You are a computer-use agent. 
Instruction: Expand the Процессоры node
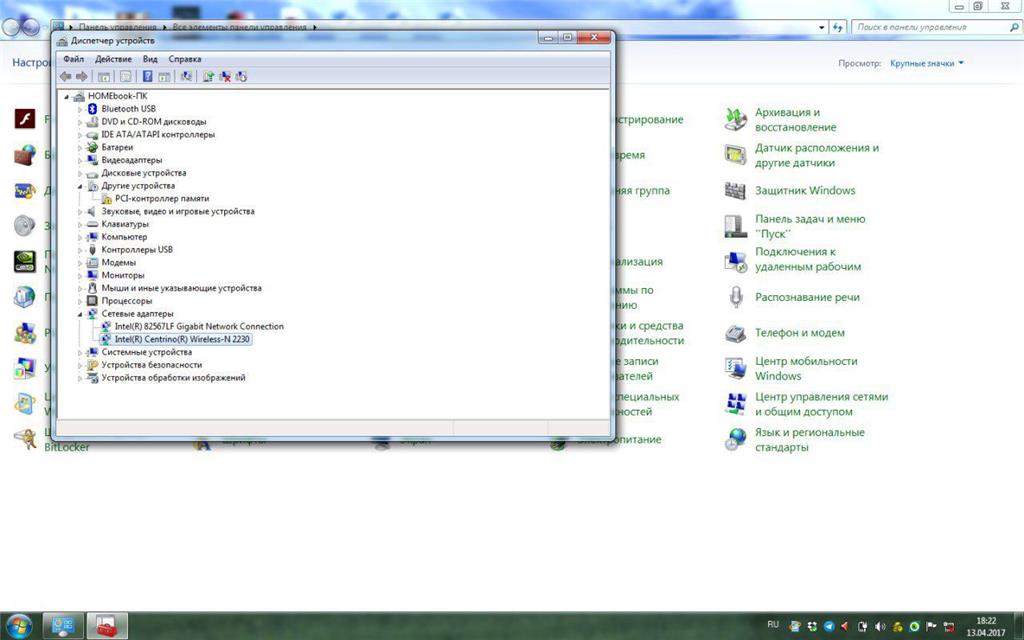click(80, 301)
